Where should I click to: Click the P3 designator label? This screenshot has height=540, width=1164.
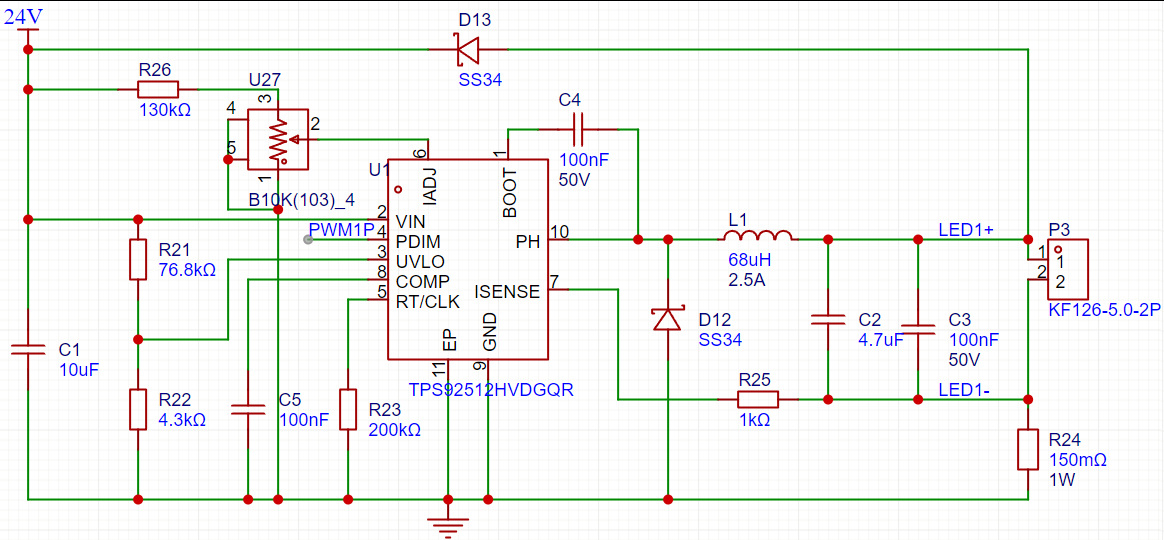tap(1059, 229)
